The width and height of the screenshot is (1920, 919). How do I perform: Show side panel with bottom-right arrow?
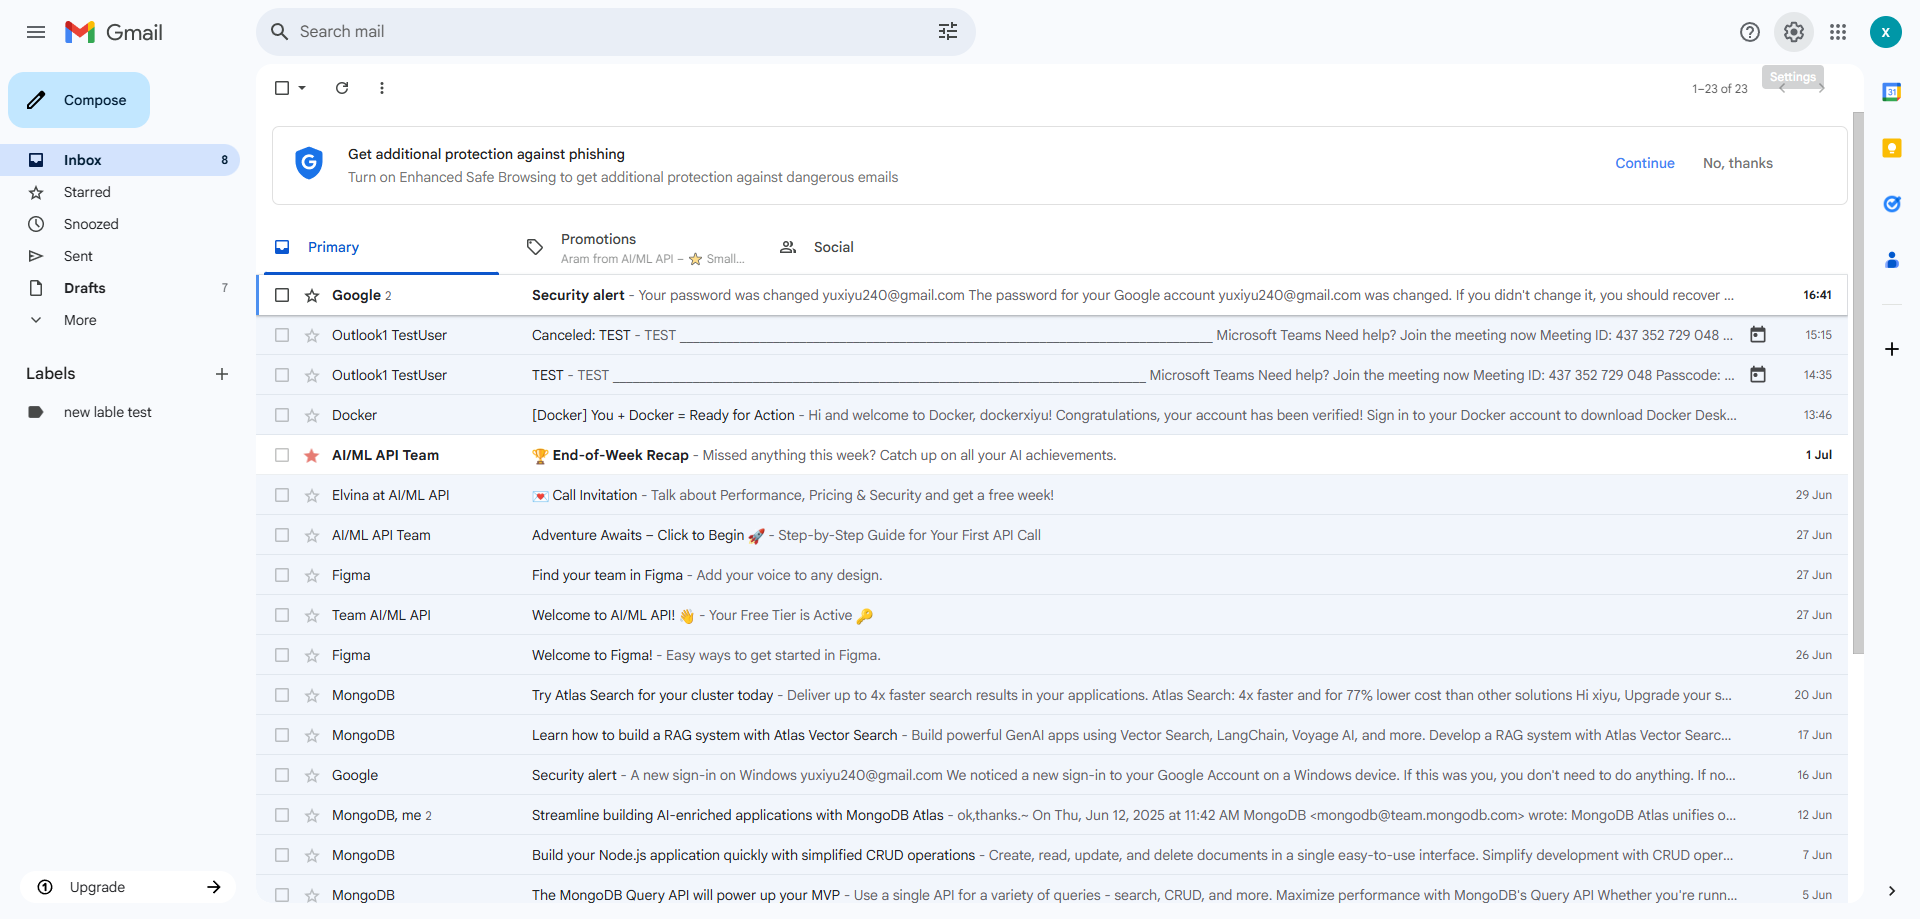pos(1892,891)
